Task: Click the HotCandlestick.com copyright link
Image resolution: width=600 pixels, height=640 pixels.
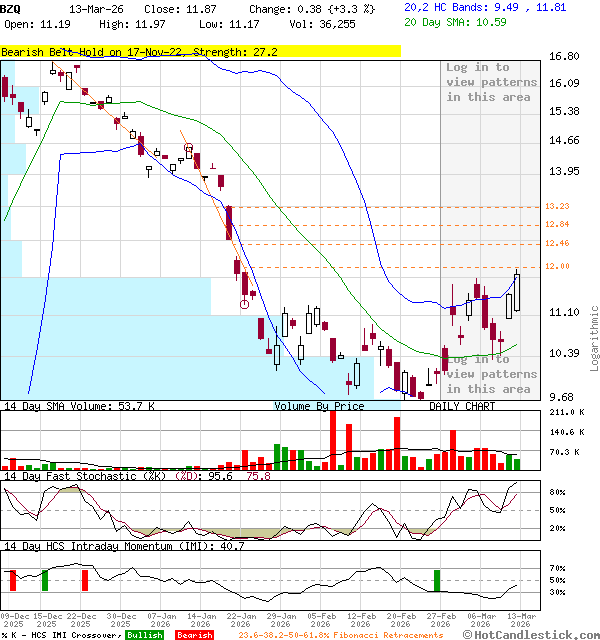Action: [x=532, y=634]
